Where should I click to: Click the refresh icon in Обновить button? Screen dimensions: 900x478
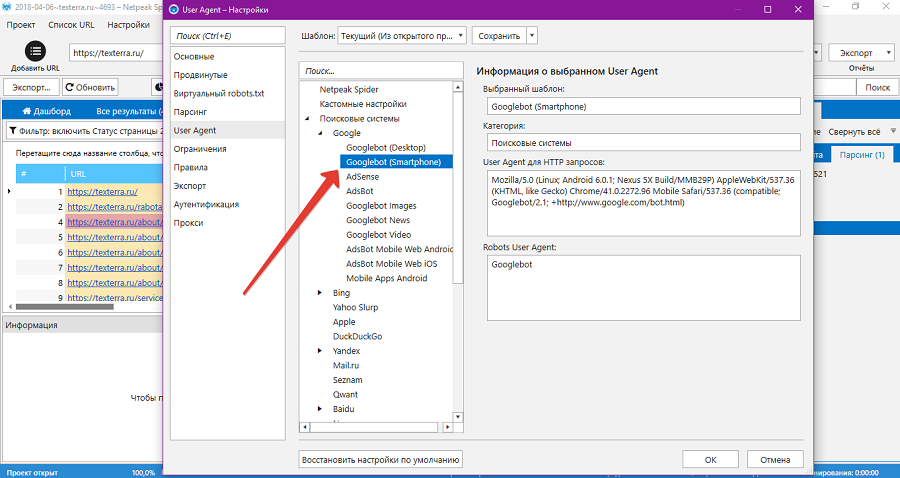pos(69,88)
